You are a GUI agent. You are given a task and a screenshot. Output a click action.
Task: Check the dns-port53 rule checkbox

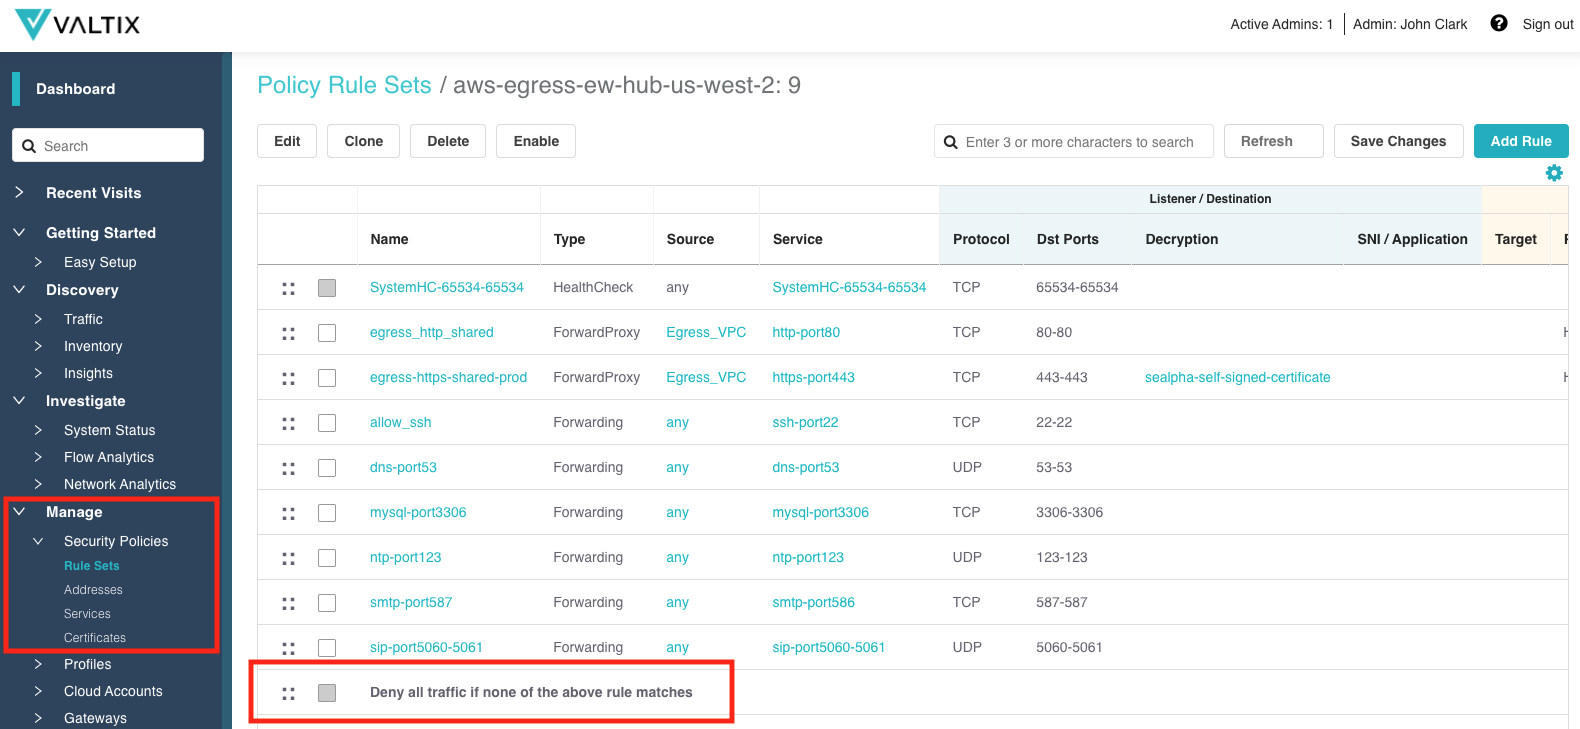pos(327,468)
